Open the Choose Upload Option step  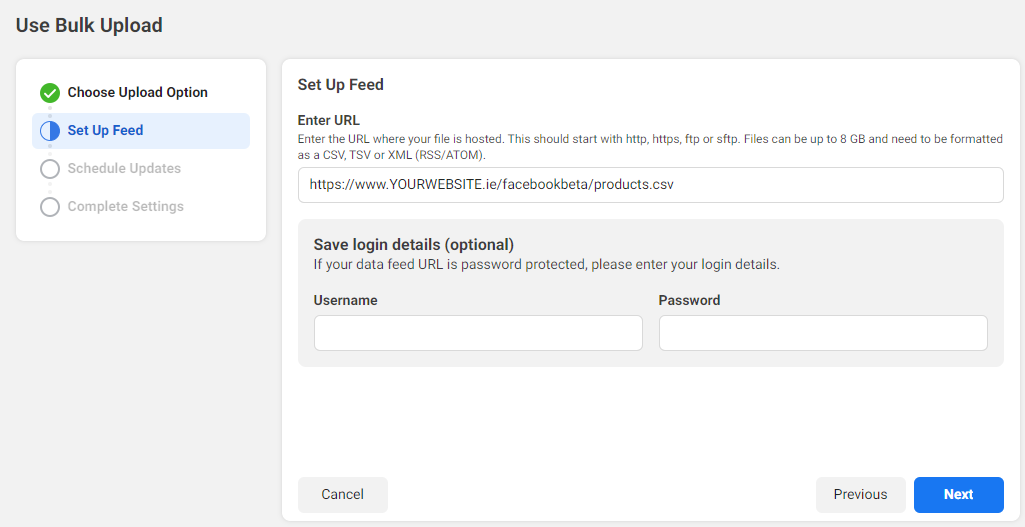coord(137,93)
